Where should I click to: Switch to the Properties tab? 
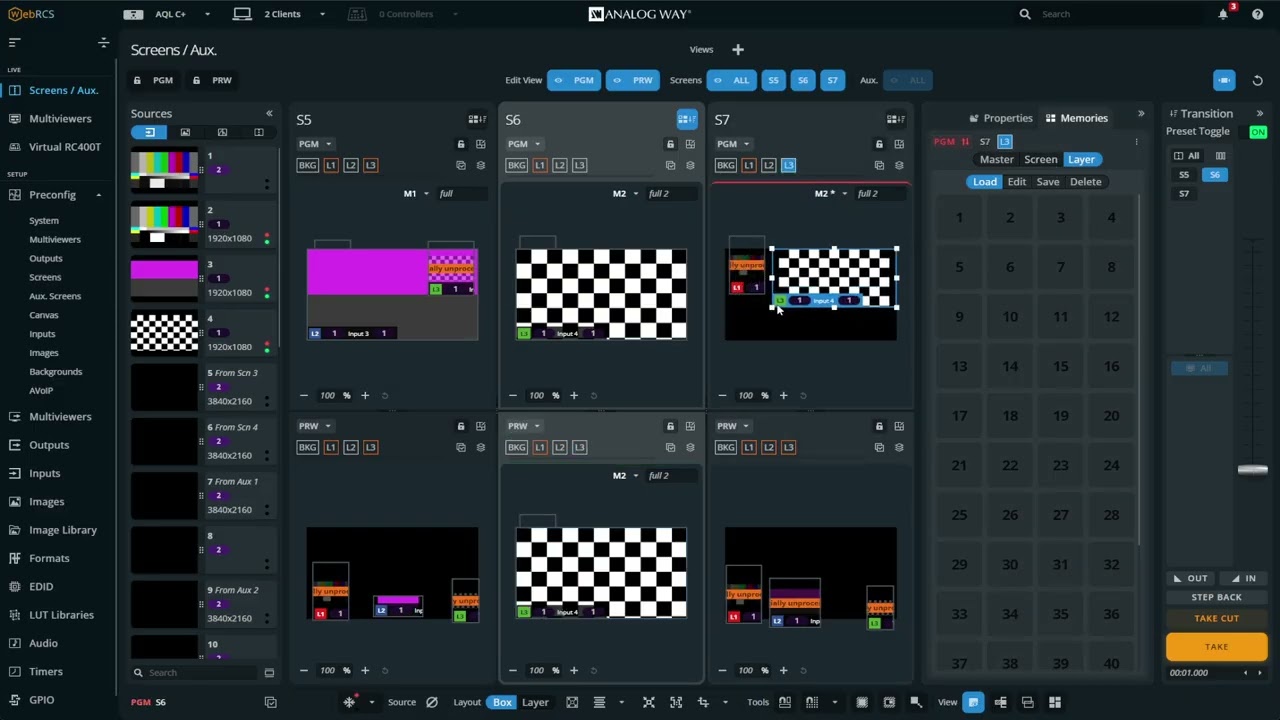1000,118
